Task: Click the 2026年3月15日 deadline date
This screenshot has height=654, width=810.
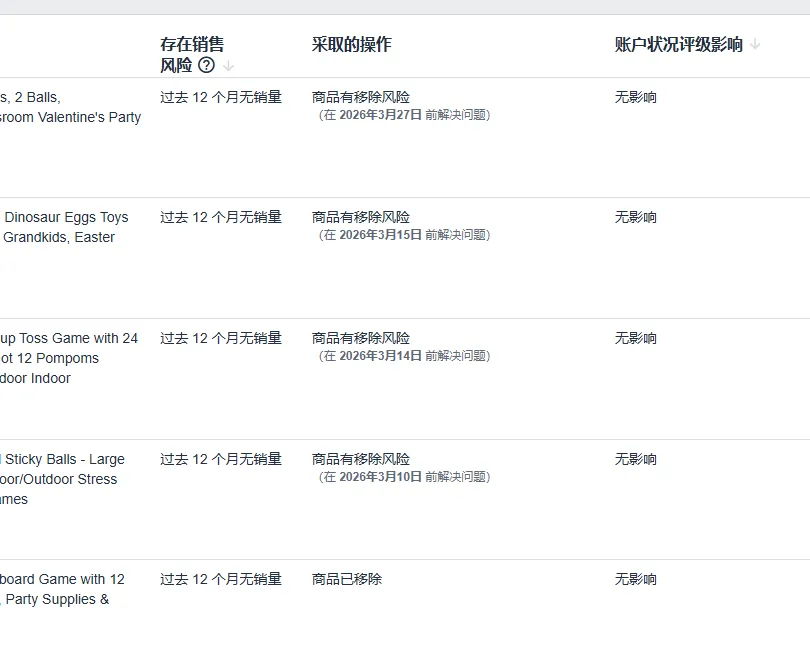Action: [x=380, y=235]
